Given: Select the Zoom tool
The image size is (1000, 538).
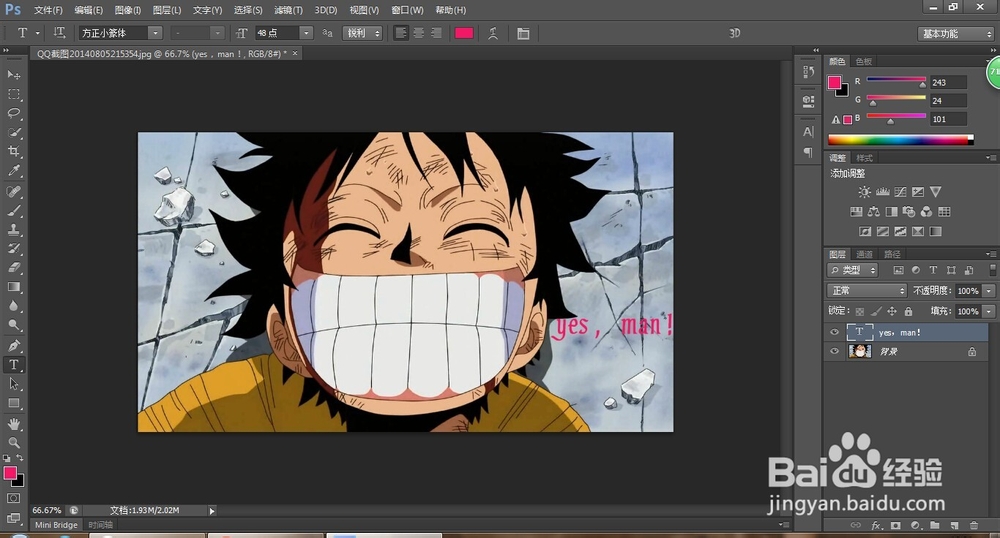Looking at the screenshot, I should [13, 442].
